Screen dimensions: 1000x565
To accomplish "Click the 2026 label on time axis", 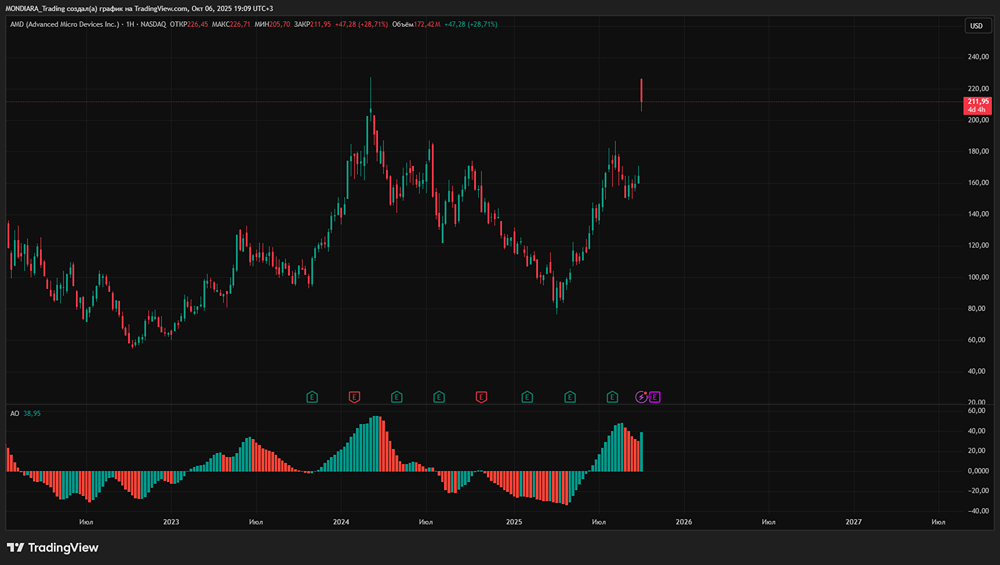I will click(x=684, y=522).
